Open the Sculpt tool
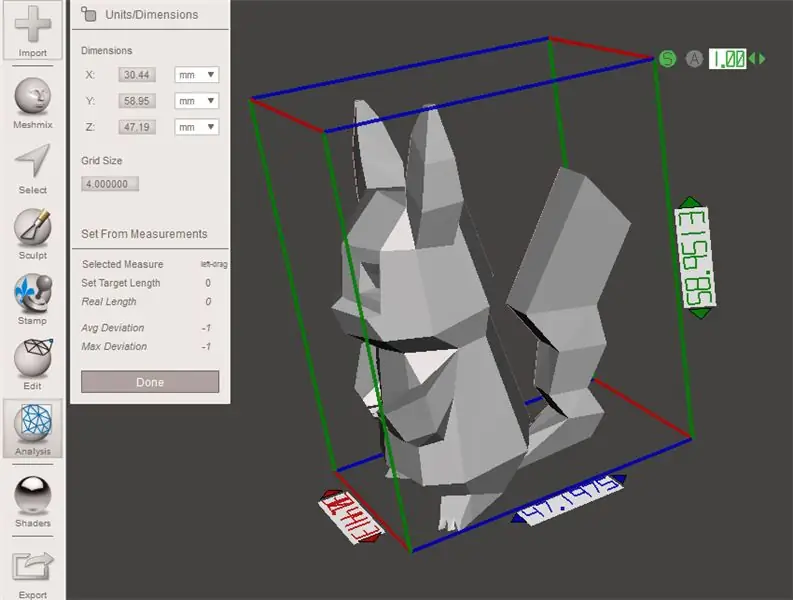 pos(33,234)
